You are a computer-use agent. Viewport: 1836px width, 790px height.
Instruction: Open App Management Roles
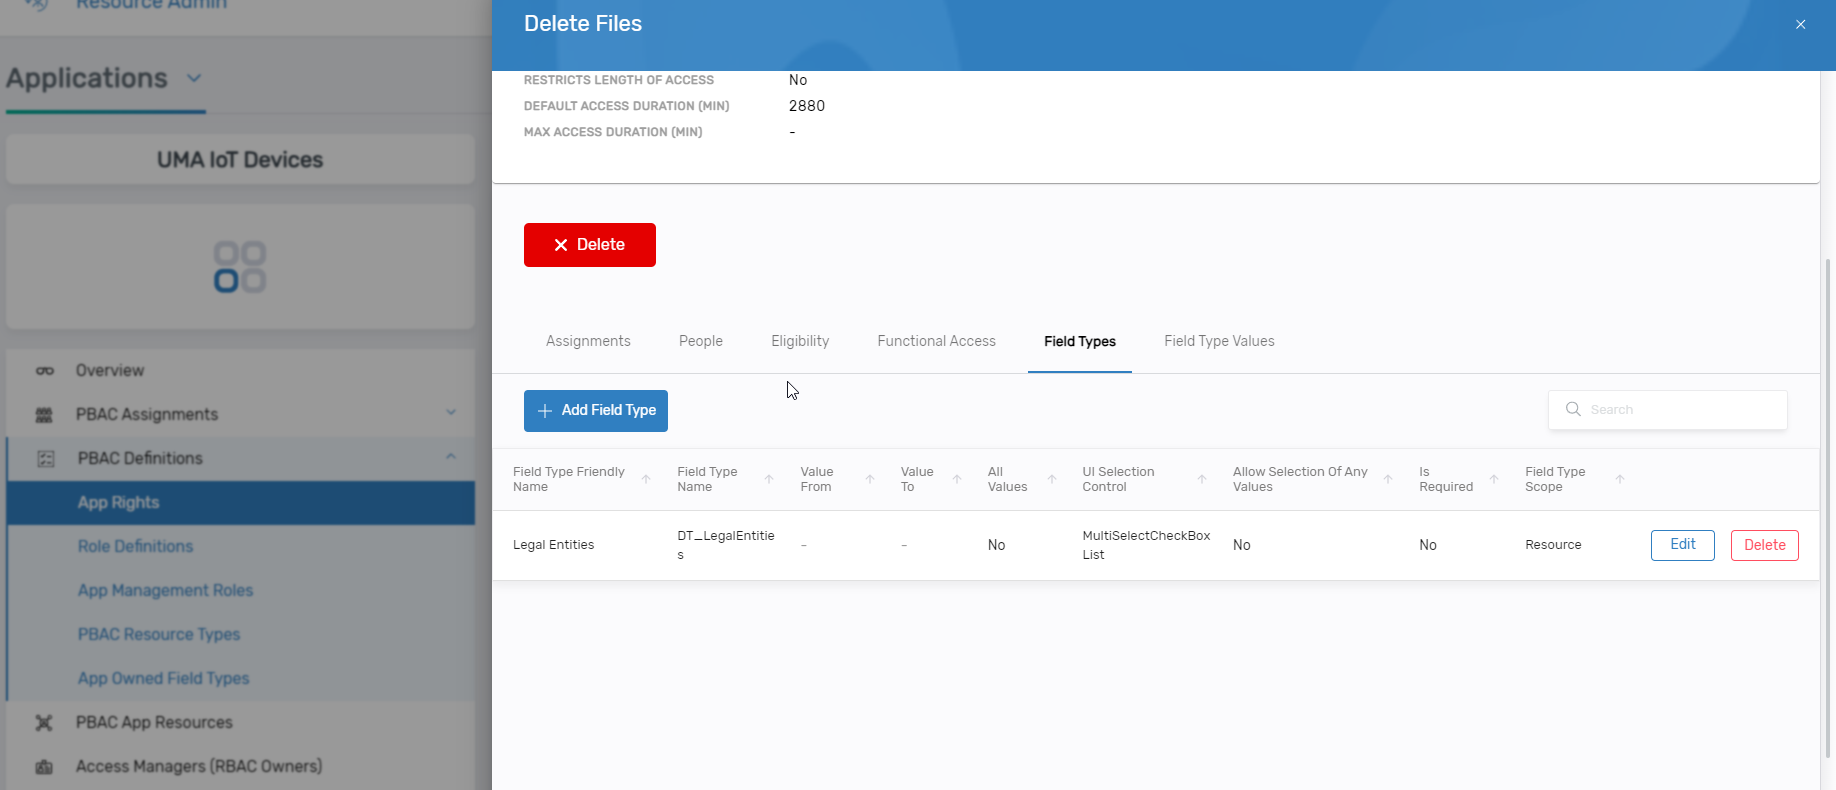[x=165, y=590]
